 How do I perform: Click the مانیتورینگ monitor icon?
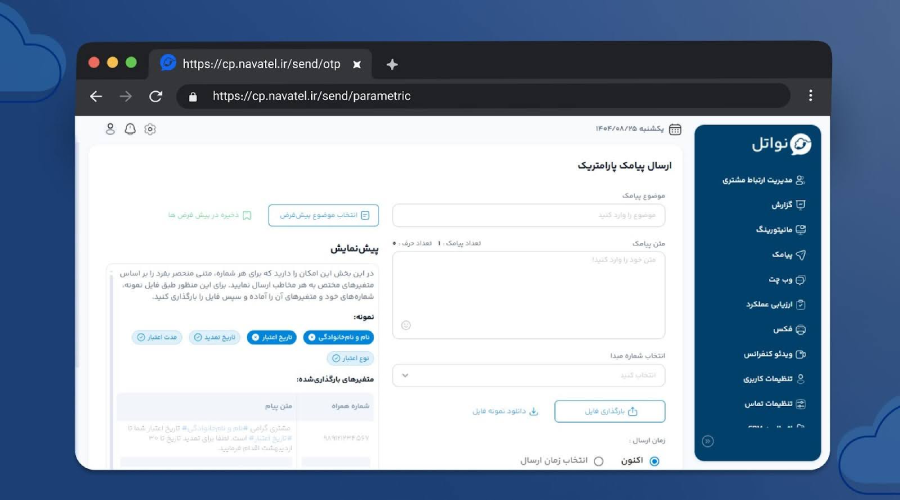click(x=801, y=230)
